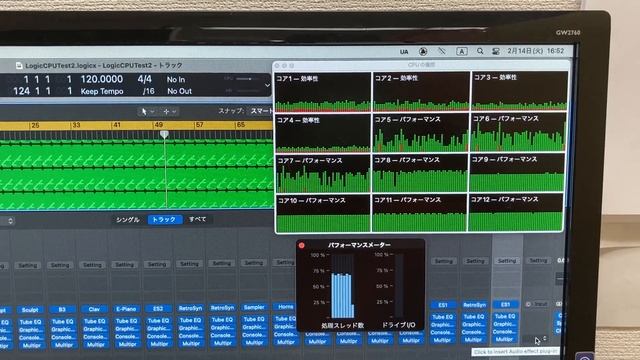
Task: Open the pointer left-click tool menu
Action: tap(147, 111)
